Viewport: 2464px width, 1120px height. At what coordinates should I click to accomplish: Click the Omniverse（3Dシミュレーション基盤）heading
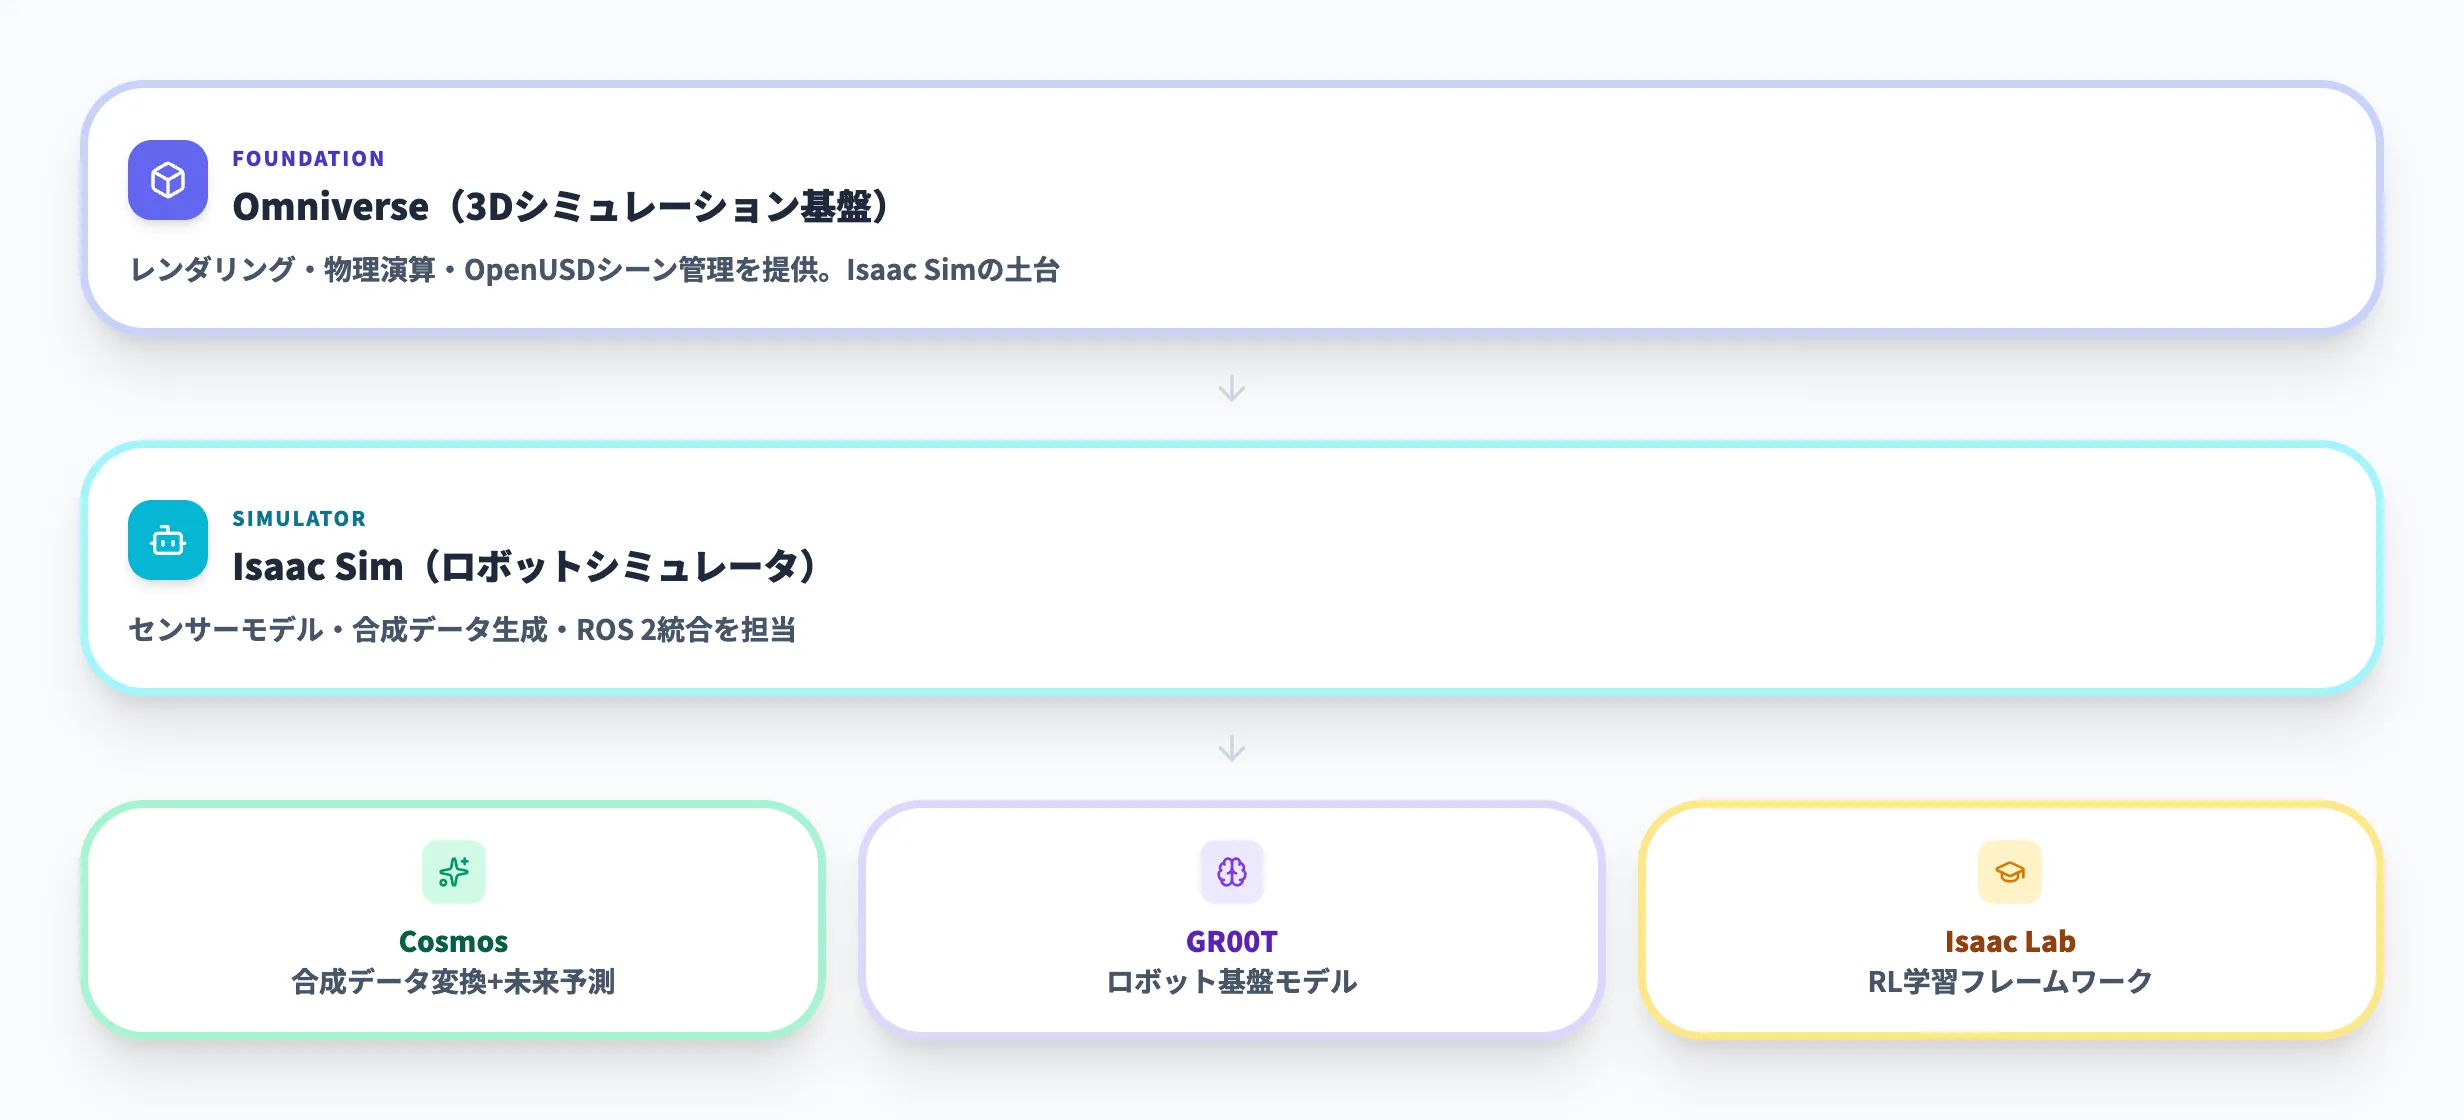560,207
